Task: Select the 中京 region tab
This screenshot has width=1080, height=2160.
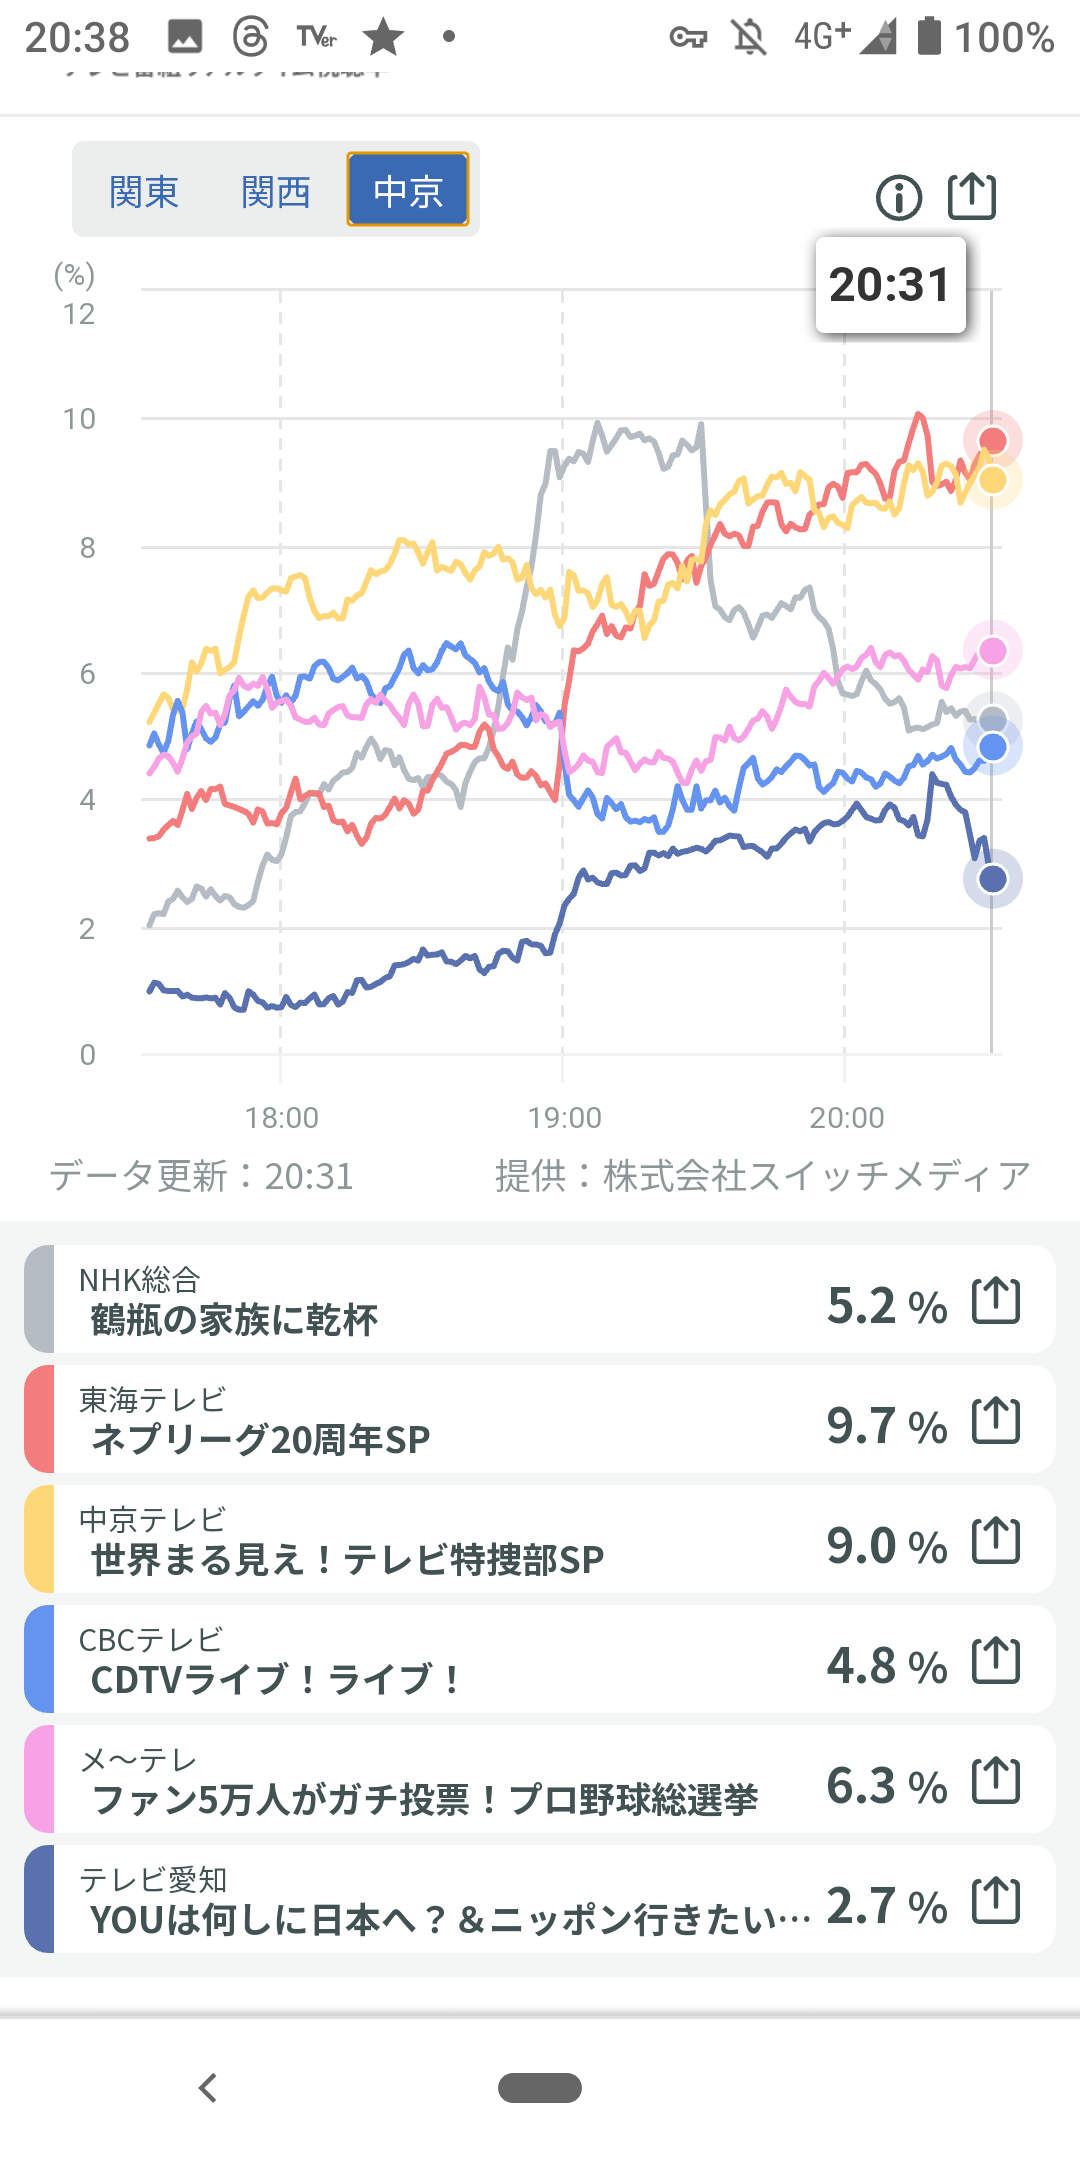Action: click(408, 190)
